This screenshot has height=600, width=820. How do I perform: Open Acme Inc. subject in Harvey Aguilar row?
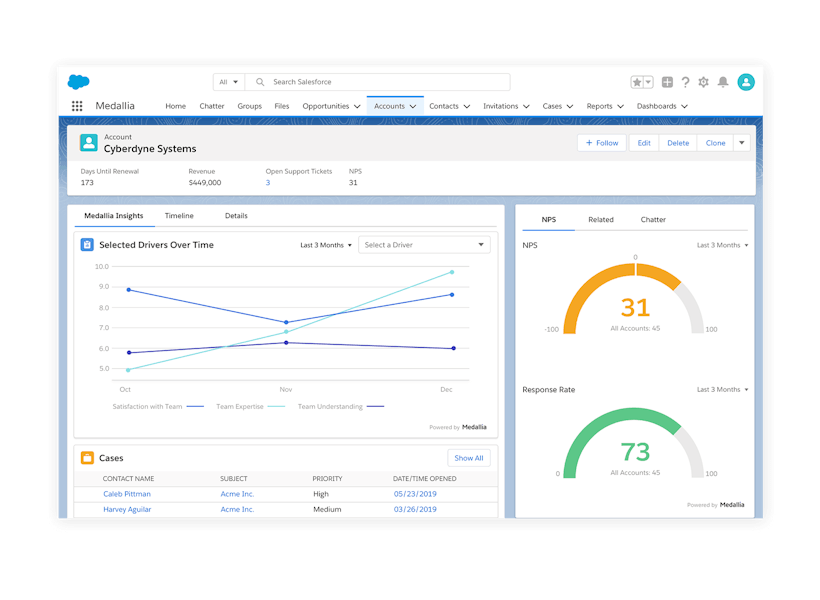[x=237, y=509]
